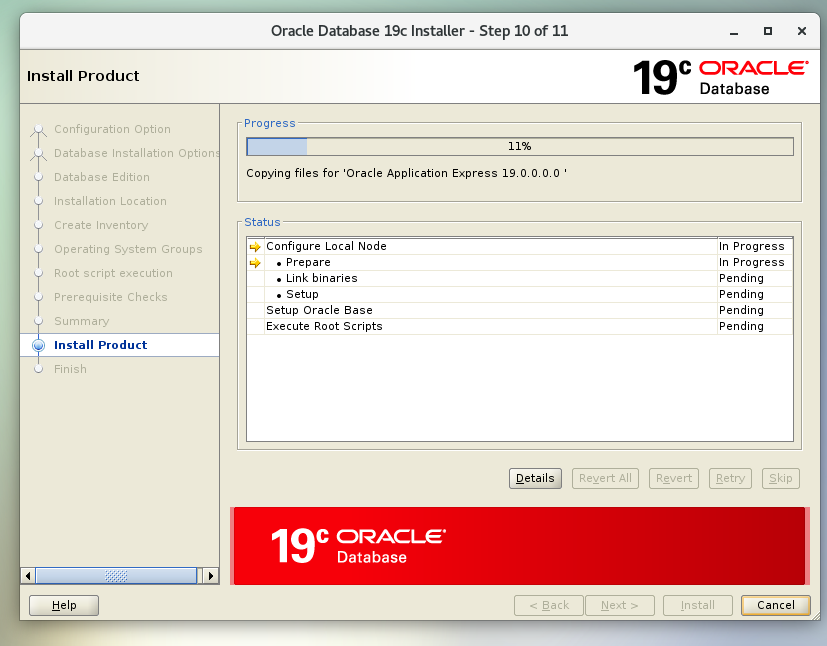The height and width of the screenshot is (646, 827).
Task: Maximize the installer window
Action: tap(768, 31)
